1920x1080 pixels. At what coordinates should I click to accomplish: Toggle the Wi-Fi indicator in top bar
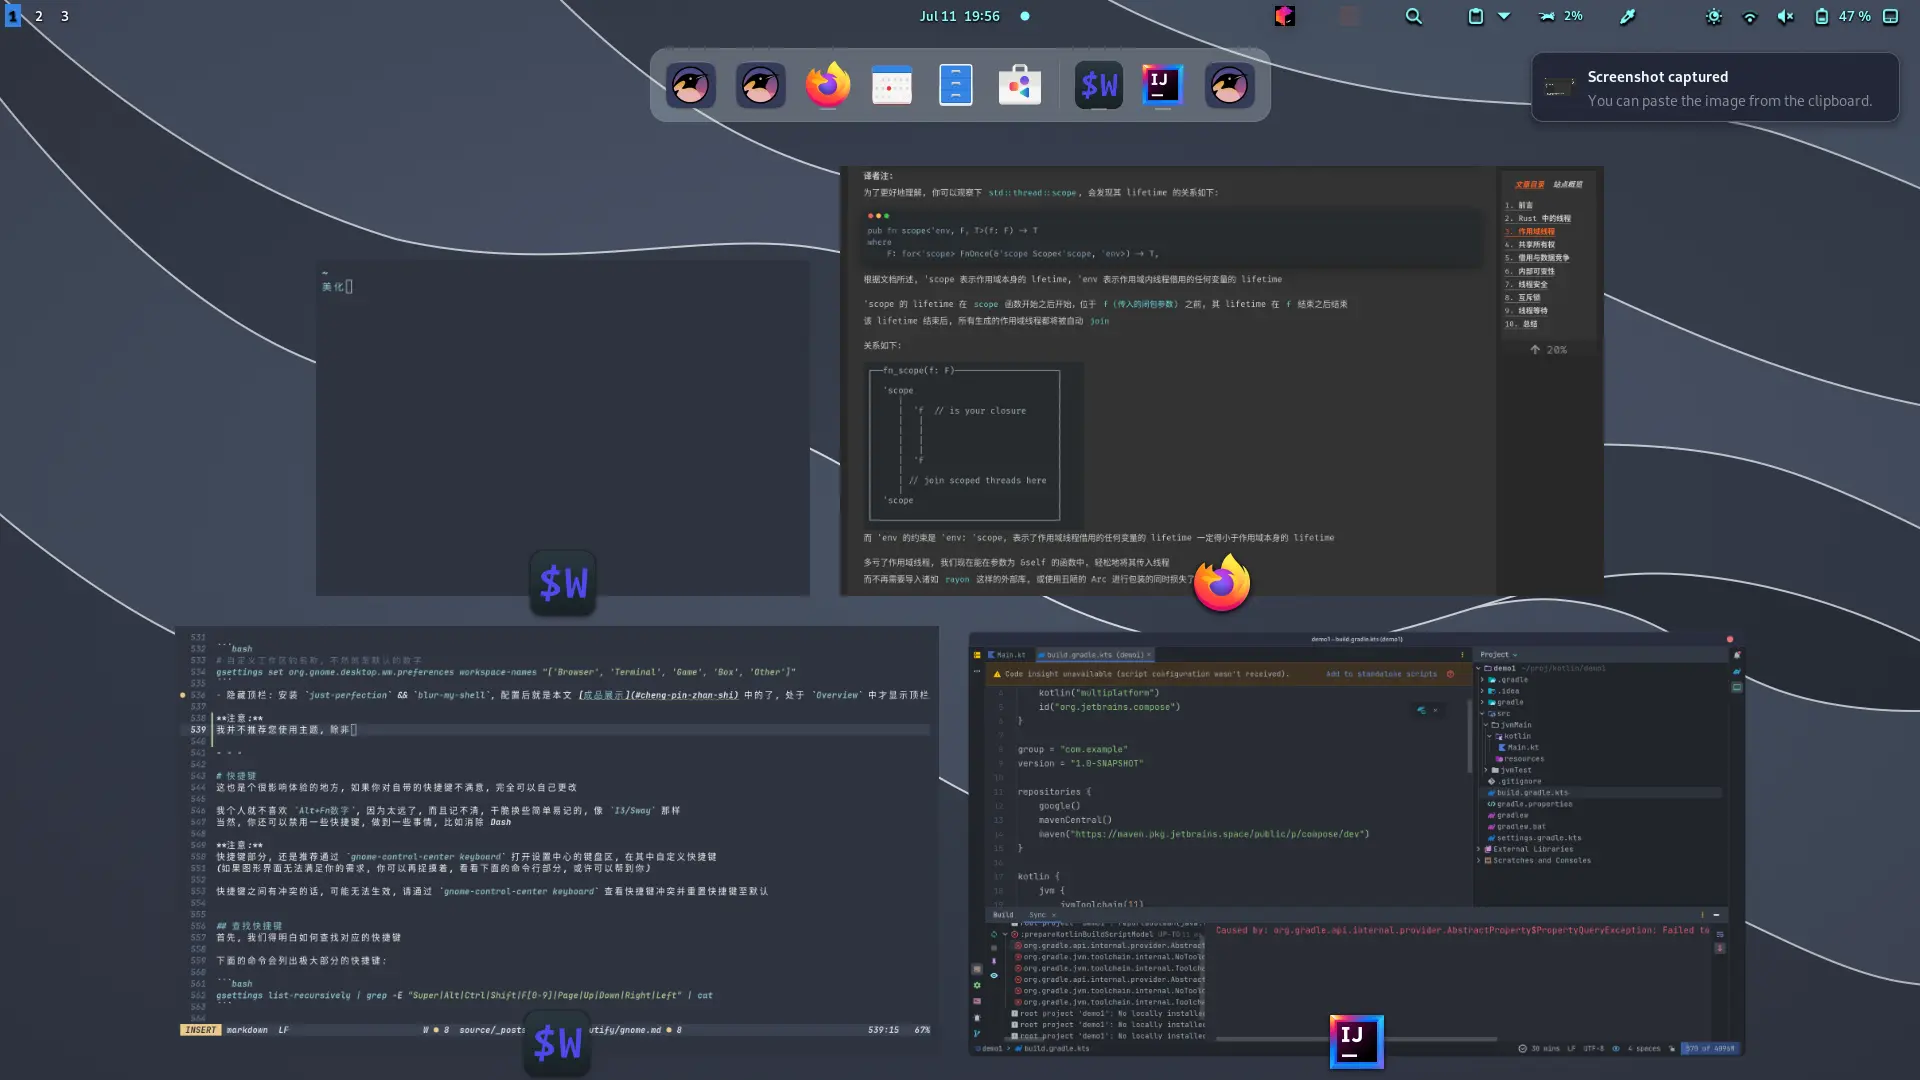(x=1750, y=16)
